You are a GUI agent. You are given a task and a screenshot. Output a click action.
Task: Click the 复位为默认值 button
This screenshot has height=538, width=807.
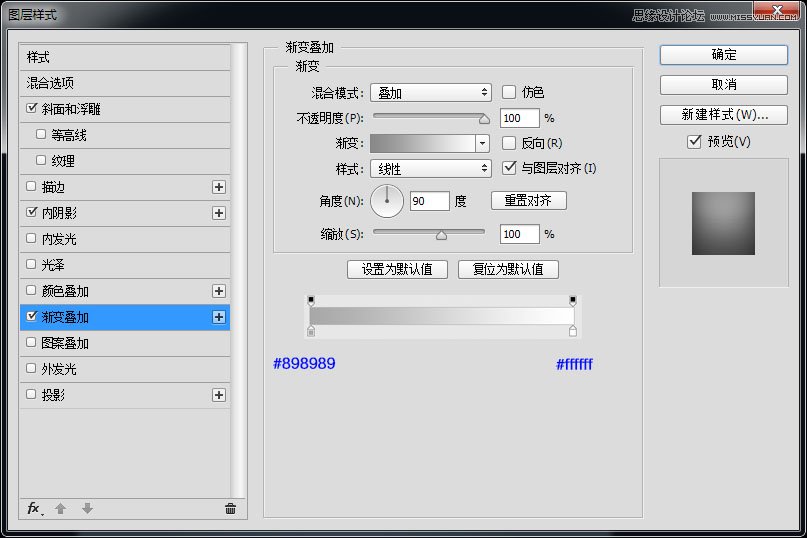pos(508,269)
